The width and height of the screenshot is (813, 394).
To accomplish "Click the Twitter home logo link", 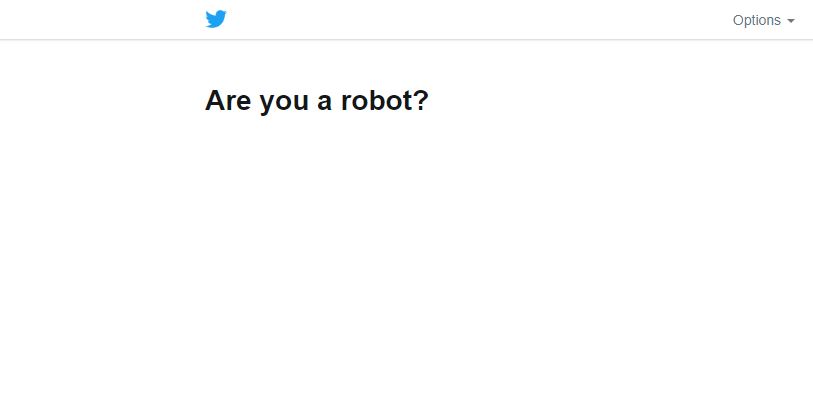I will (x=216, y=19).
